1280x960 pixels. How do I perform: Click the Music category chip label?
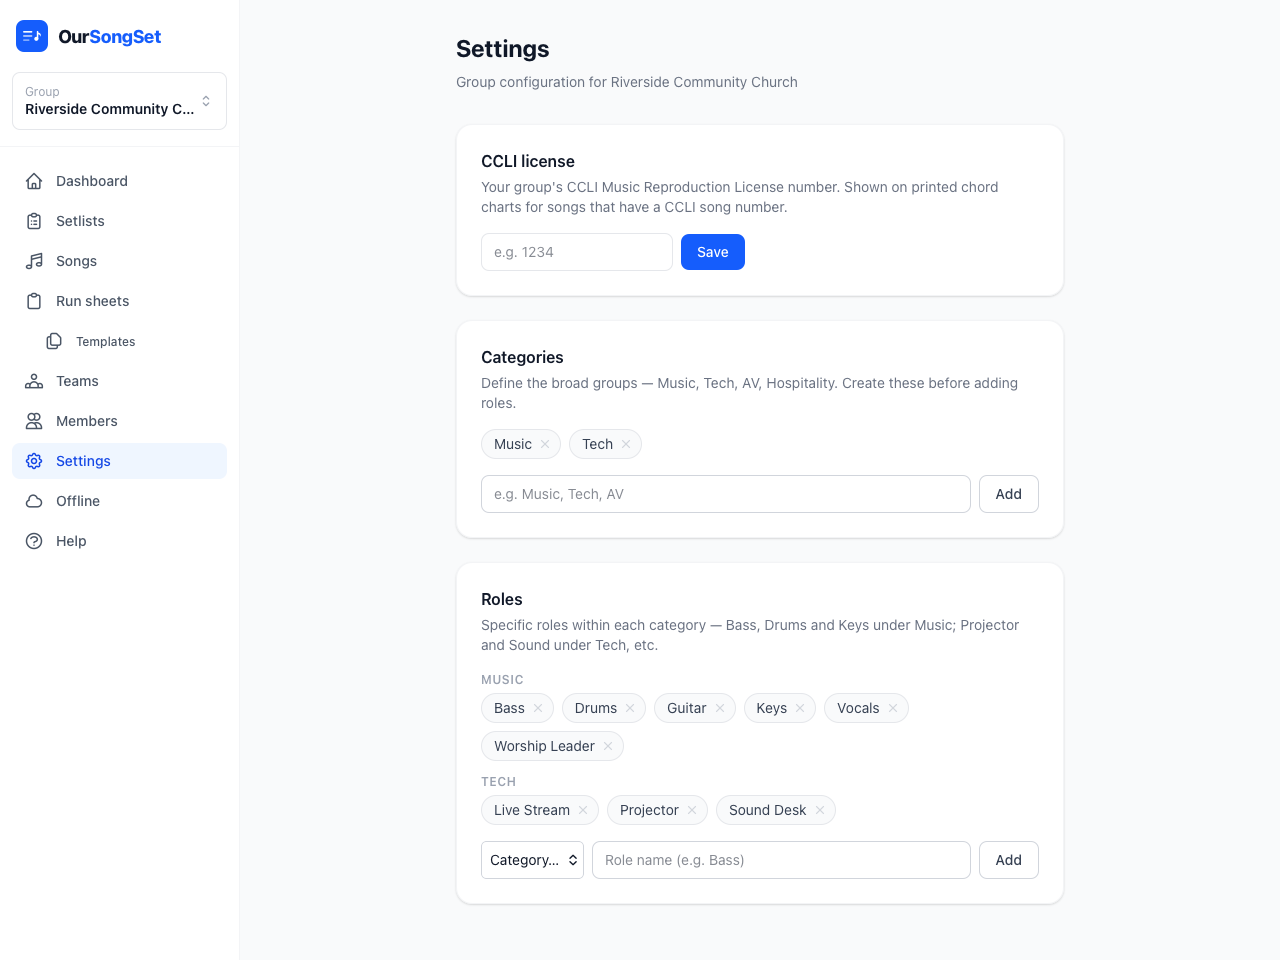513,444
